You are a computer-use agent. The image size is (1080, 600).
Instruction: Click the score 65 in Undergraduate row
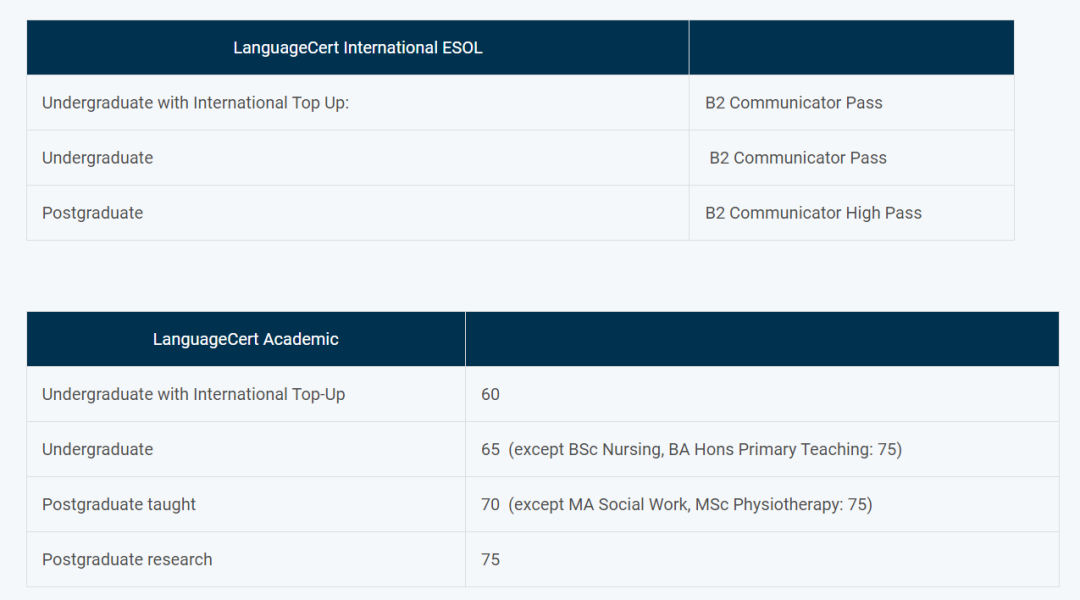[490, 449]
